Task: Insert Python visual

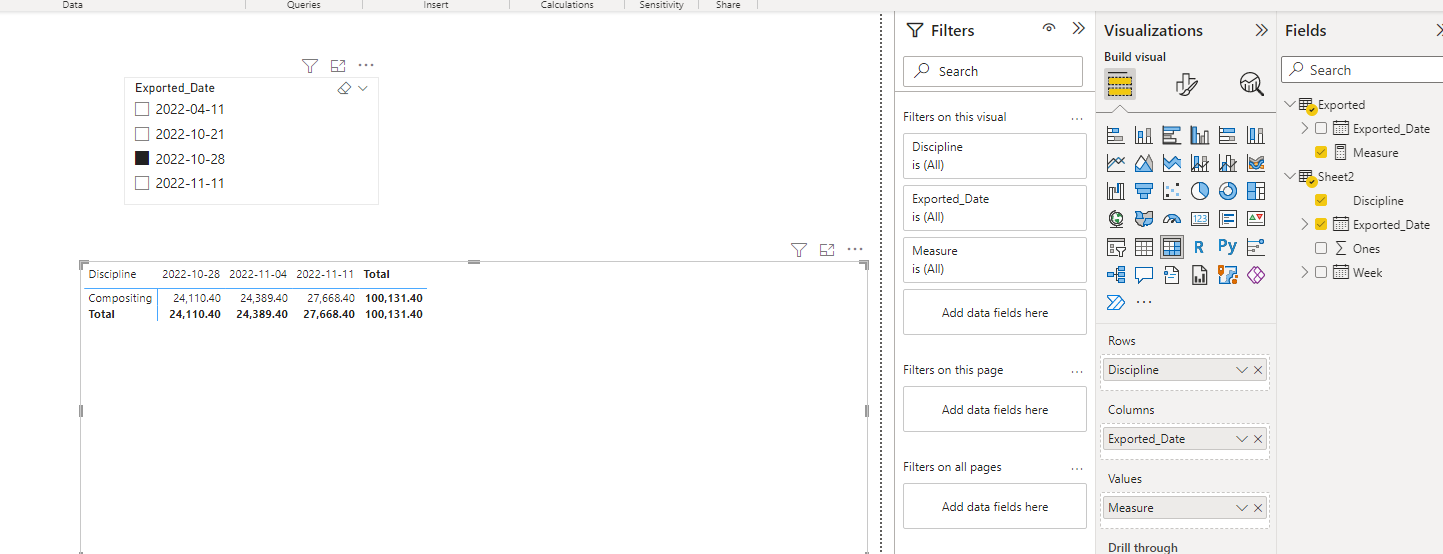Action: (1228, 247)
